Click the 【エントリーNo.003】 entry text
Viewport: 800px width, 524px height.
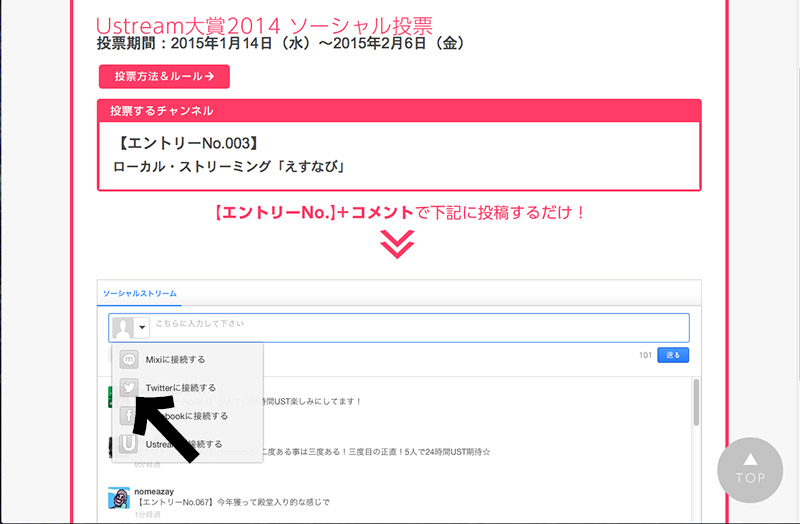tap(187, 143)
